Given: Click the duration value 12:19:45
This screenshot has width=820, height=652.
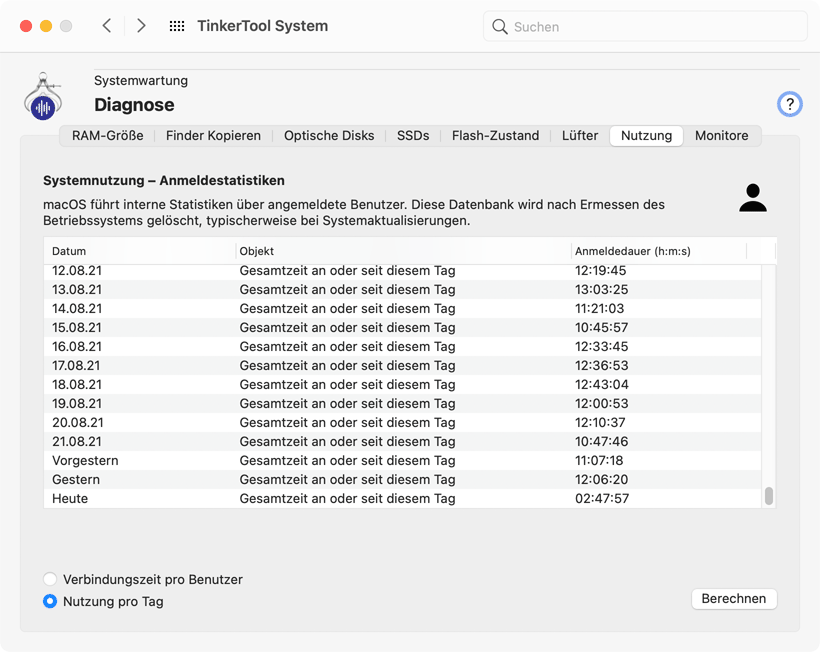Looking at the screenshot, I should 600,271.
